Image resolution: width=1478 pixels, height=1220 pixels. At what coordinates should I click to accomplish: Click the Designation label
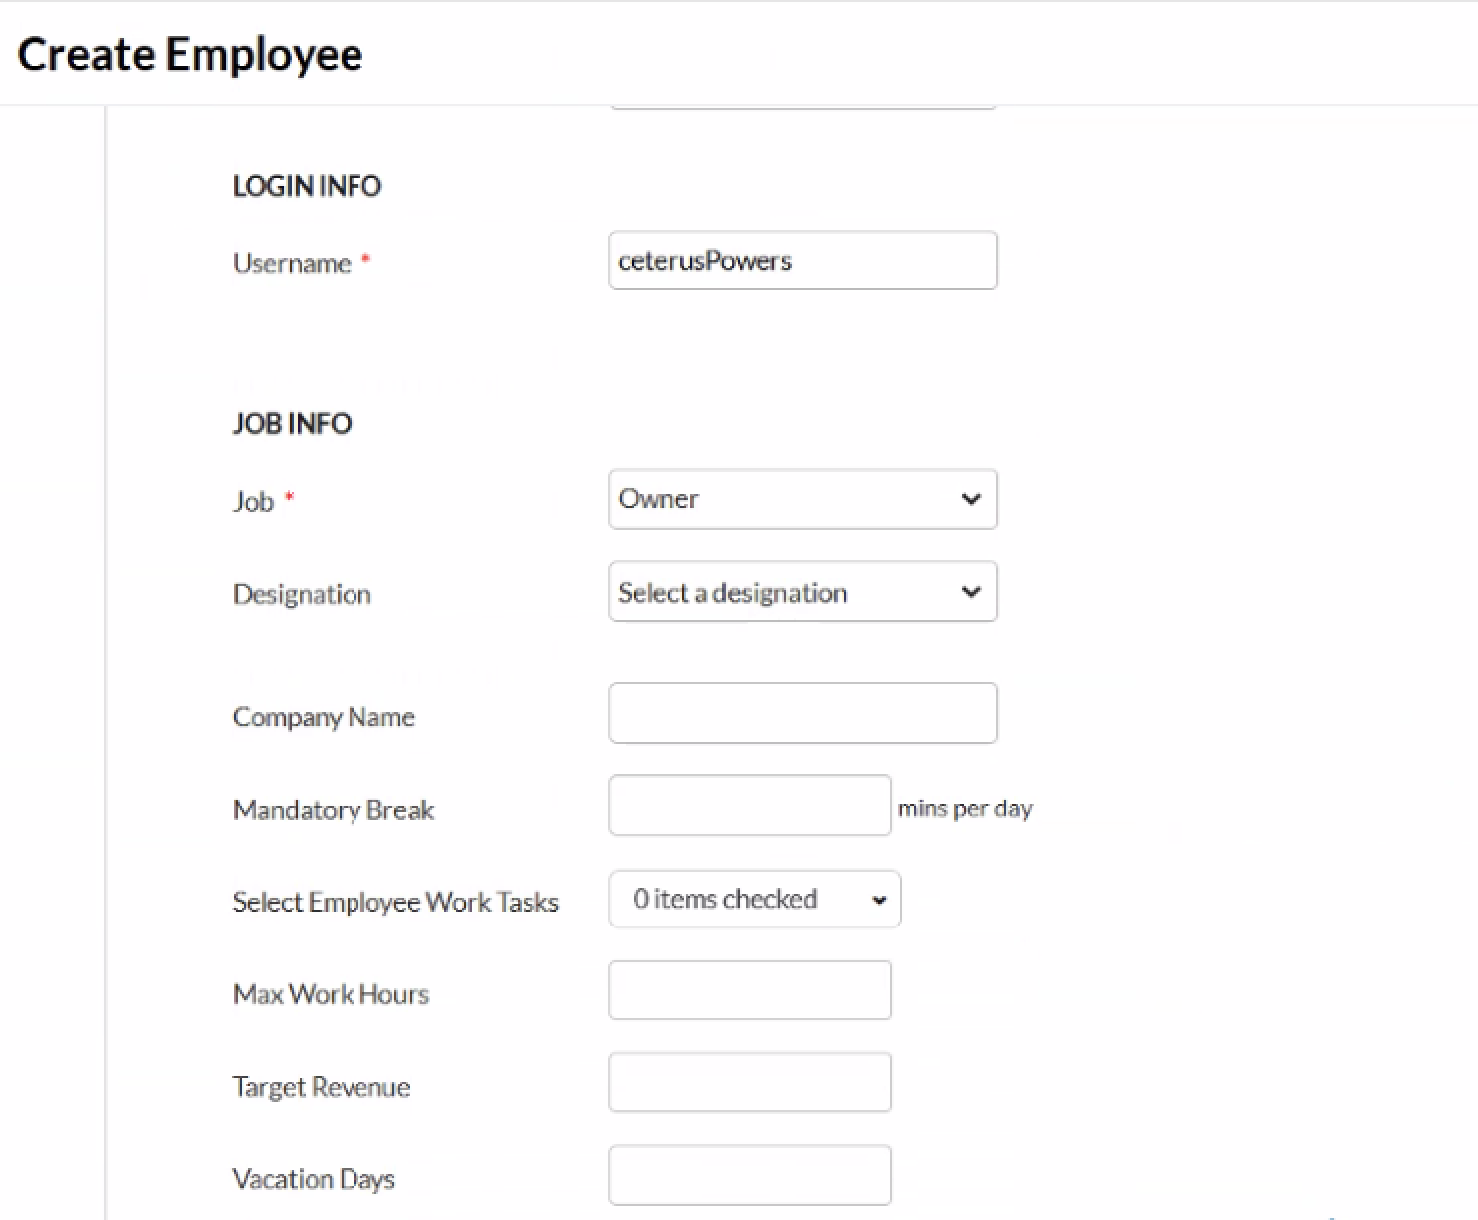tap(302, 594)
